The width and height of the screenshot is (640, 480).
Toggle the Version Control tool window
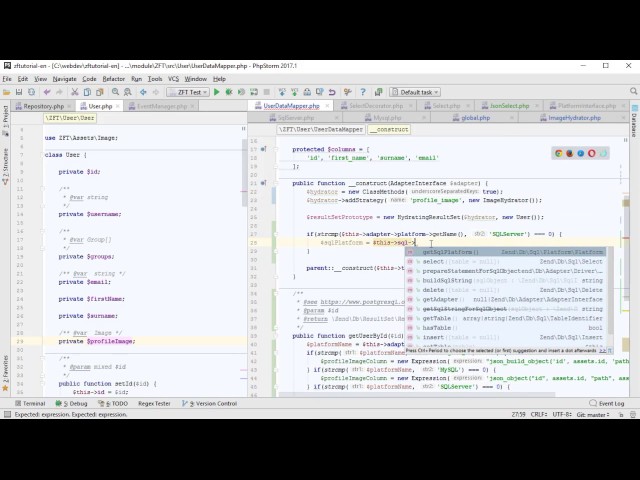[209, 403]
